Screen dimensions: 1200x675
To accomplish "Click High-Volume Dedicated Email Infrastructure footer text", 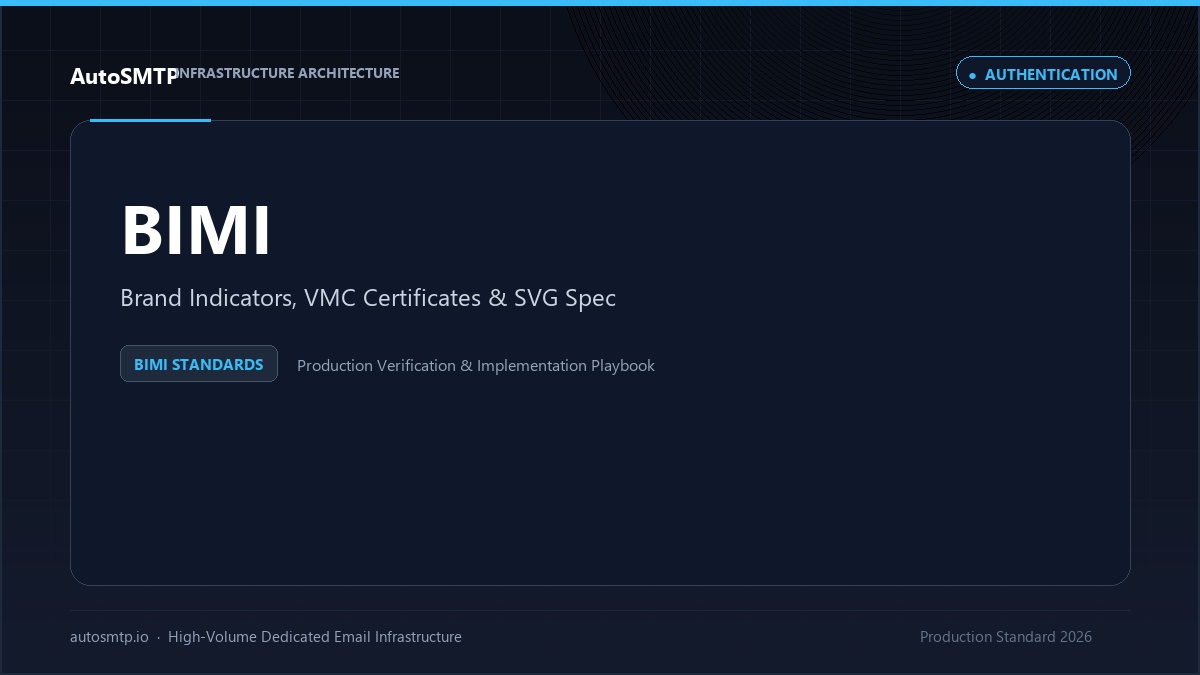I will coord(315,637).
